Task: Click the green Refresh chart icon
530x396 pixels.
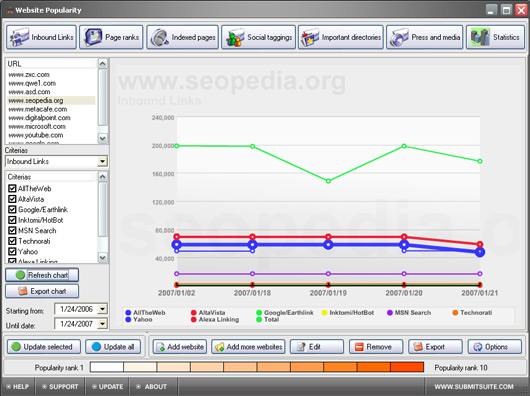Action: (20, 275)
